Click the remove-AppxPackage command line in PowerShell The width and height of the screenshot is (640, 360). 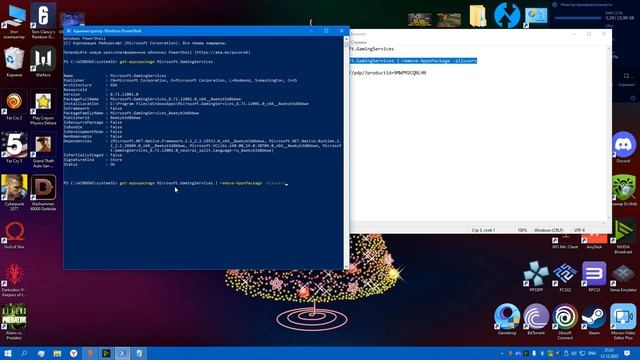176,183
